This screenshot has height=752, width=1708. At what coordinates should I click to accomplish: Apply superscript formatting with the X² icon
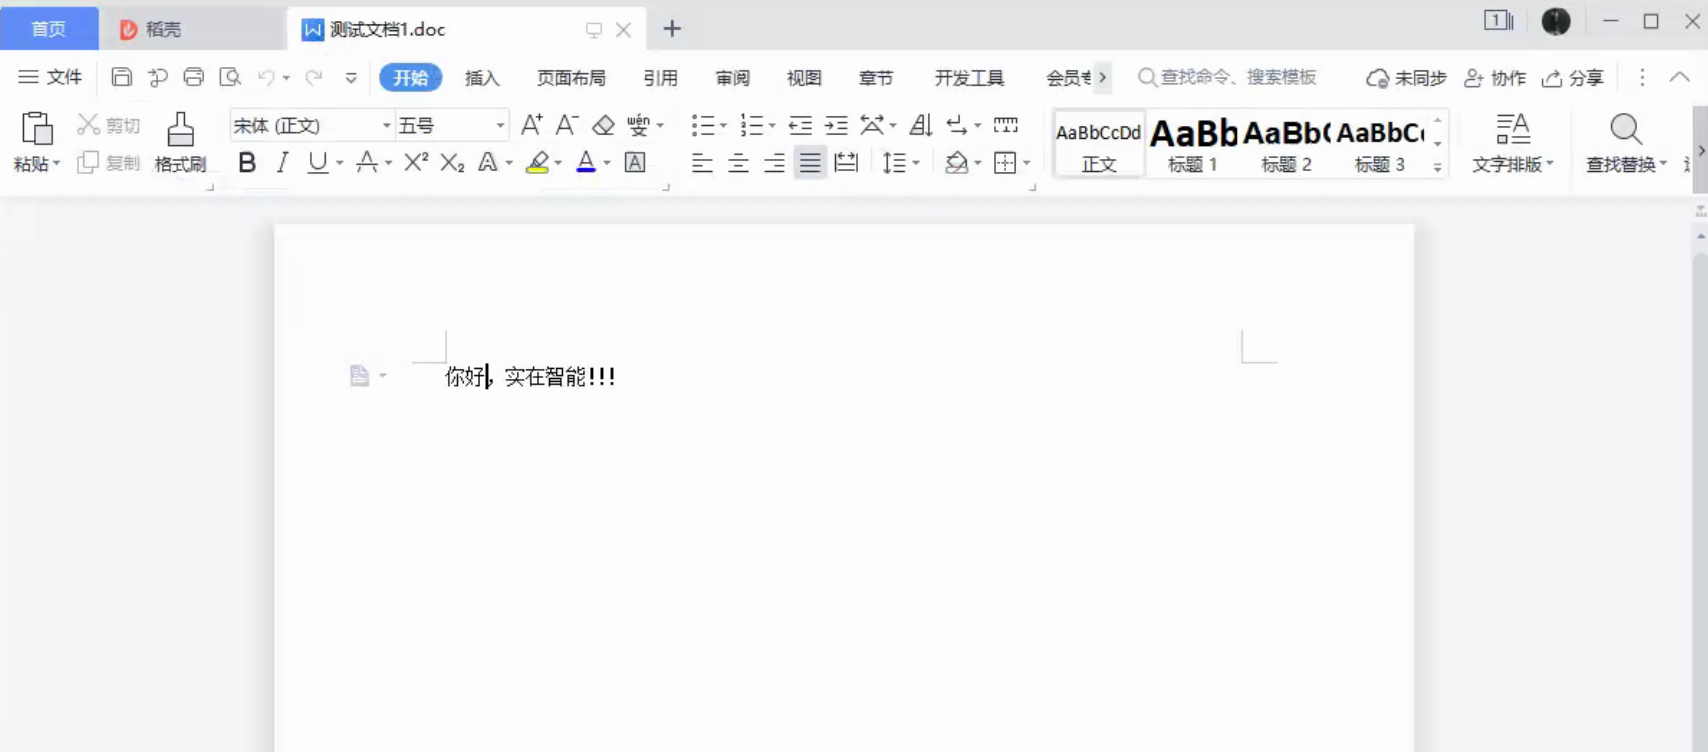tap(416, 162)
